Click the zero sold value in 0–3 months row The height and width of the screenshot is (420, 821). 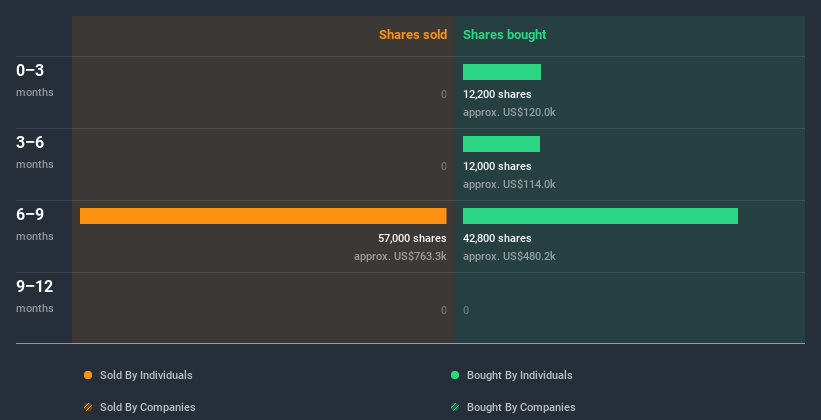443,94
